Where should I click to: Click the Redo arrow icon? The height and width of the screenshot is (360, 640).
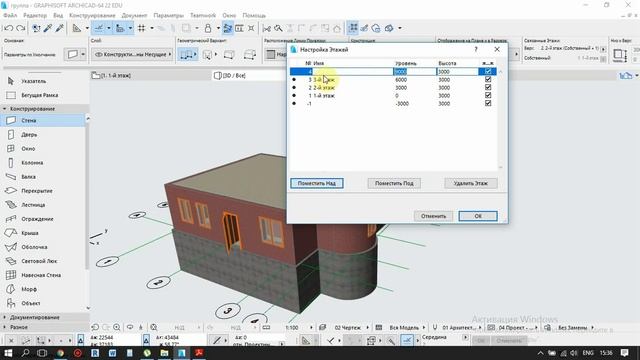tap(20, 28)
